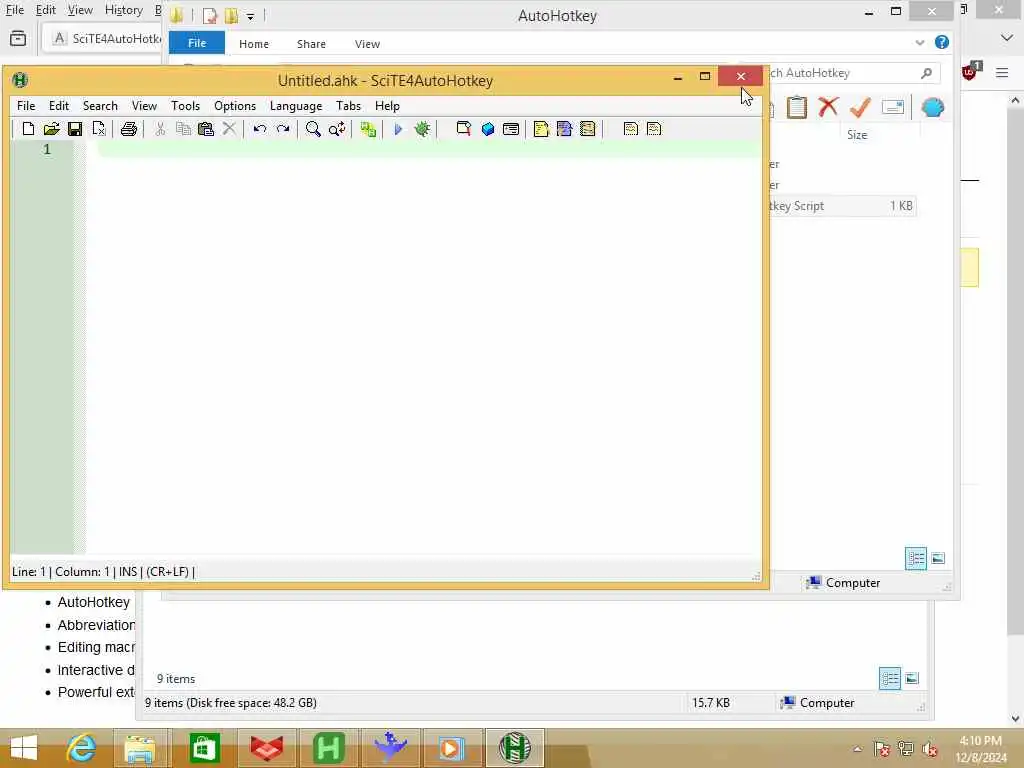This screenshot has width=1024, height=768.
Task: Click the Explorer help question mark icon
Action: tap(942, 42)
